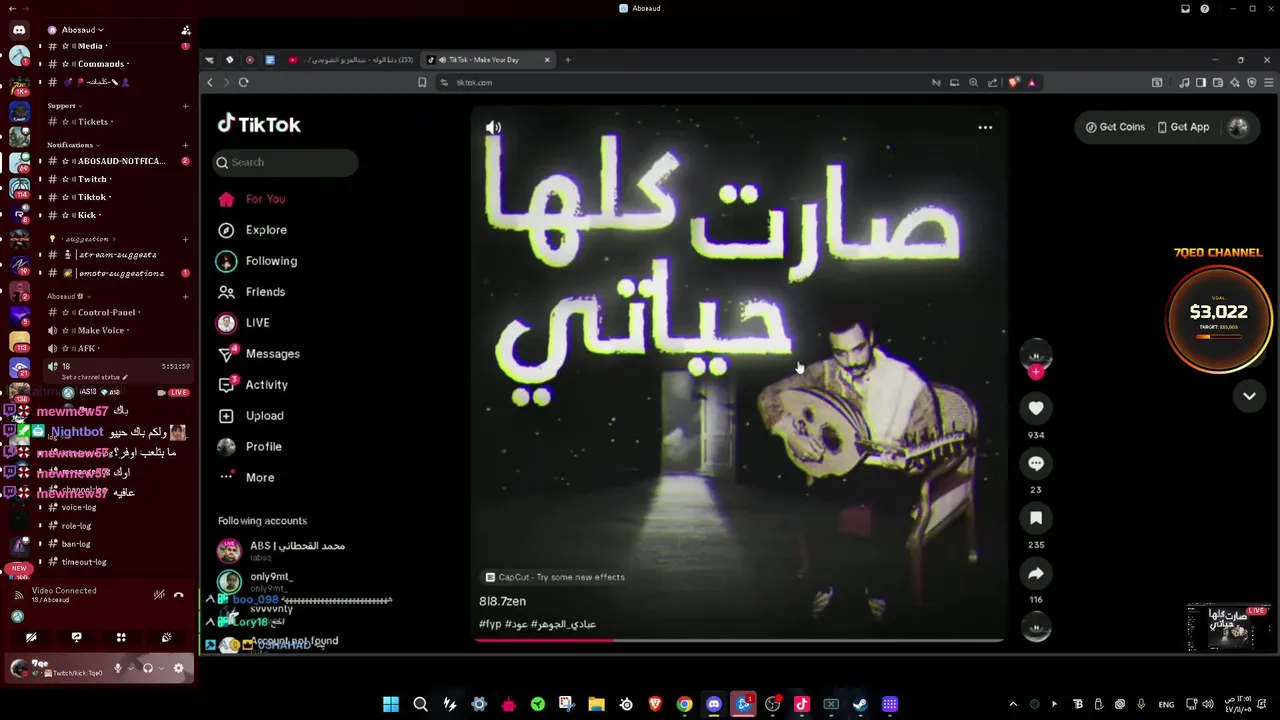Viewport: 1280px width, 720px height.
Task: Disconnect from the voice call
Action: pyautogui.click(x=178, y=595)
